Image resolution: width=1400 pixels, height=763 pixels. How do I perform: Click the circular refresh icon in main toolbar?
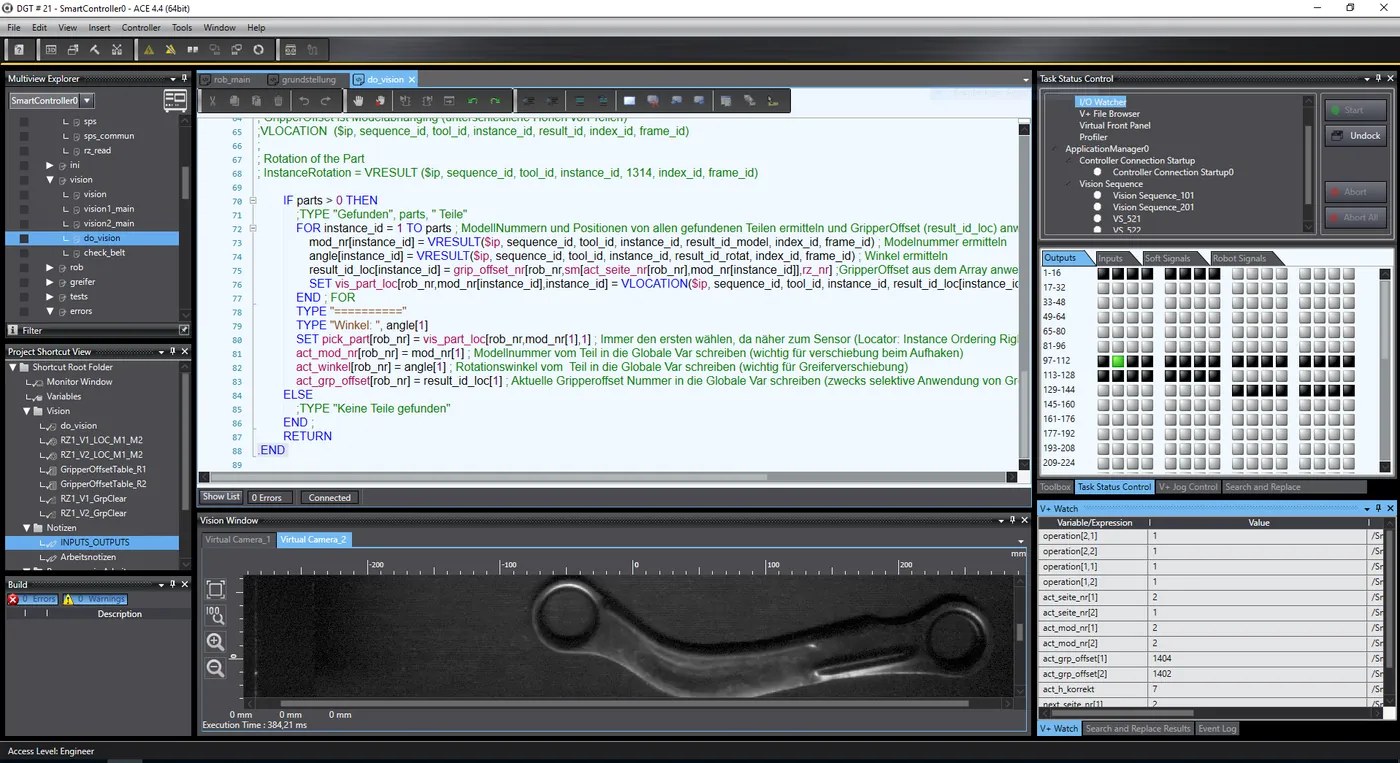[x=259, y=49]
